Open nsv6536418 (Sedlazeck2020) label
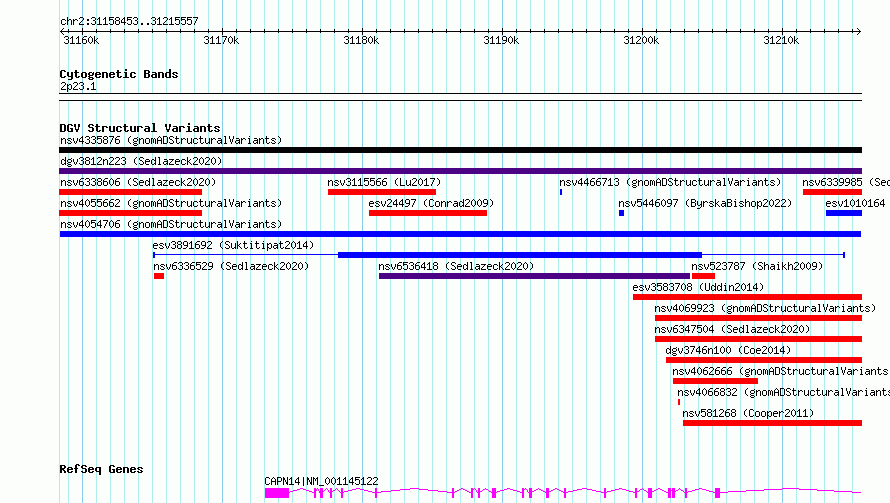This screenshot has width=890, height=503. 456,266
